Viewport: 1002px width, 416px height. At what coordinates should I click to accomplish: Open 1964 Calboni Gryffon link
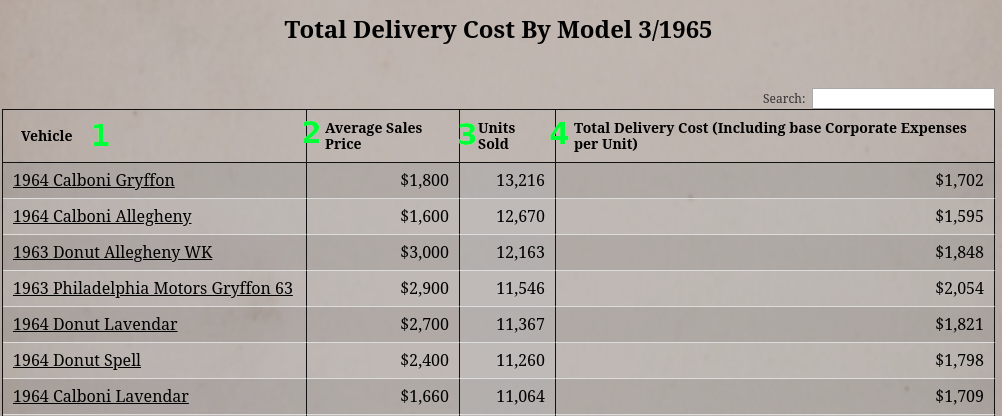coord(94,180)
